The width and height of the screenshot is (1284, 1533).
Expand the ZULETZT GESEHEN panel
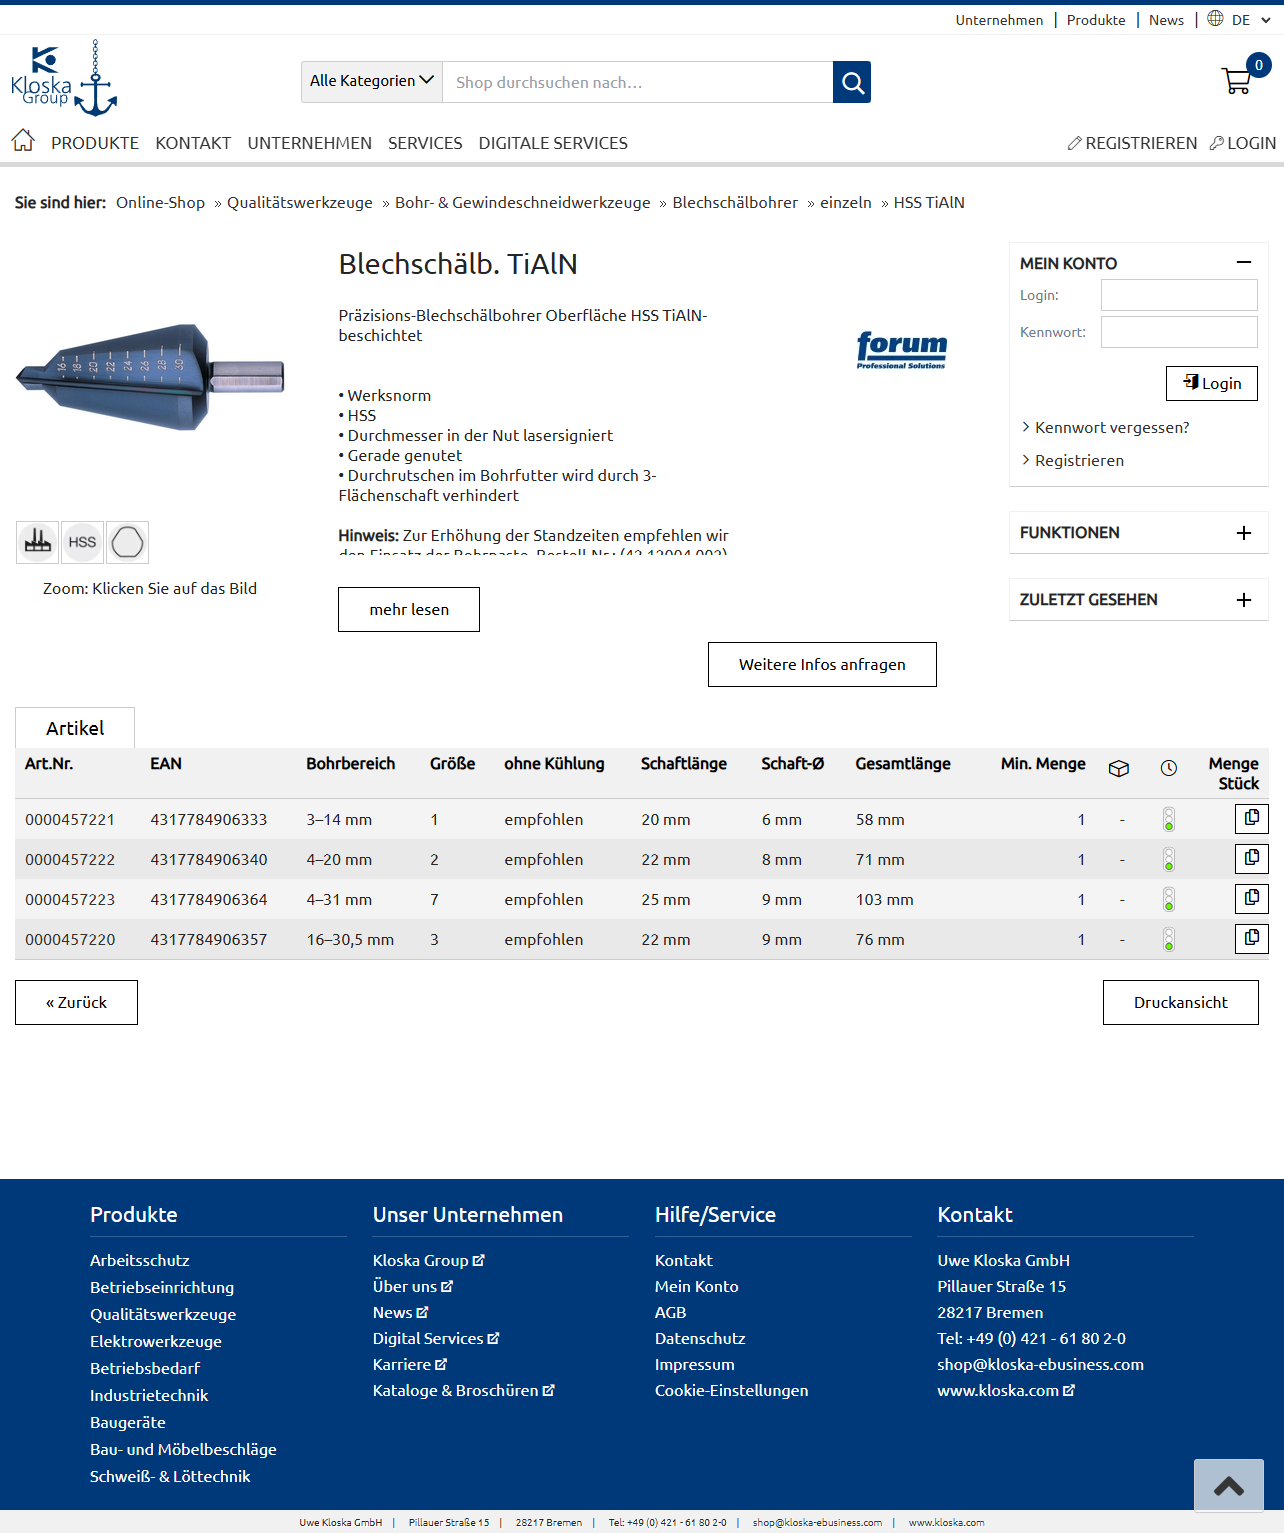point(1243,600)
